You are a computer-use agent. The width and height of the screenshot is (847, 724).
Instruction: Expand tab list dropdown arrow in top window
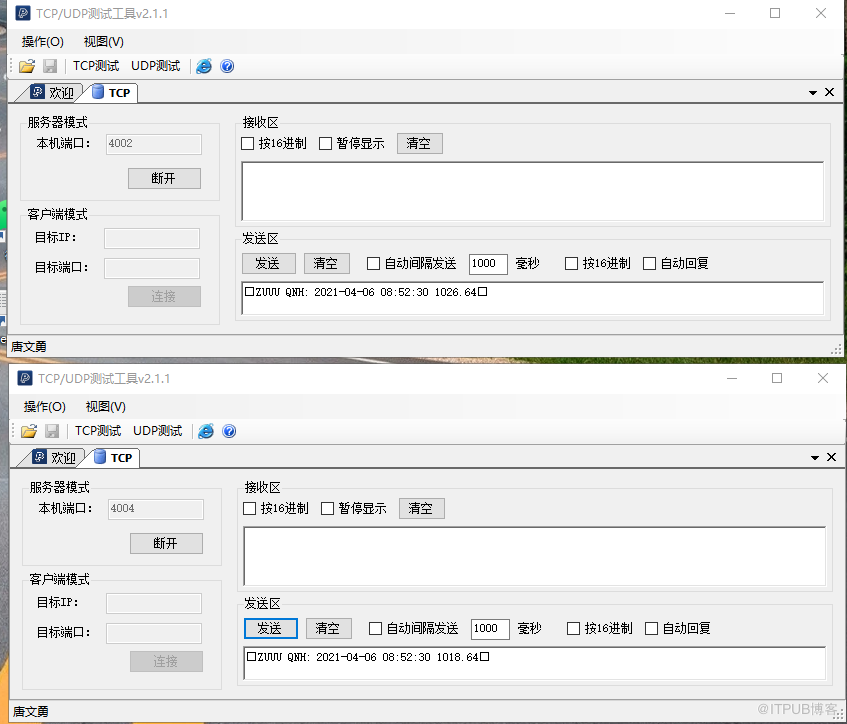(813, 92)
